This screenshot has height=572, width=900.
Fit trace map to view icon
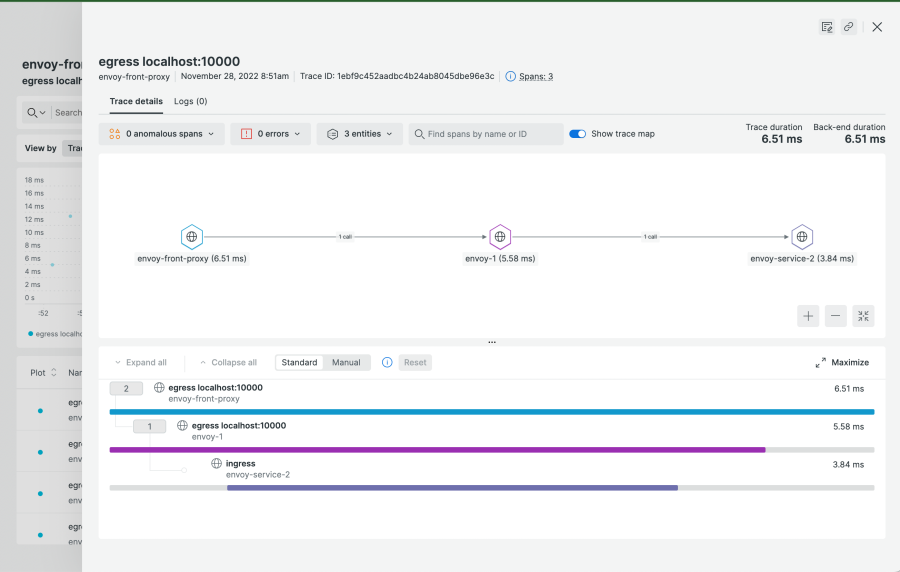[863, 316]
